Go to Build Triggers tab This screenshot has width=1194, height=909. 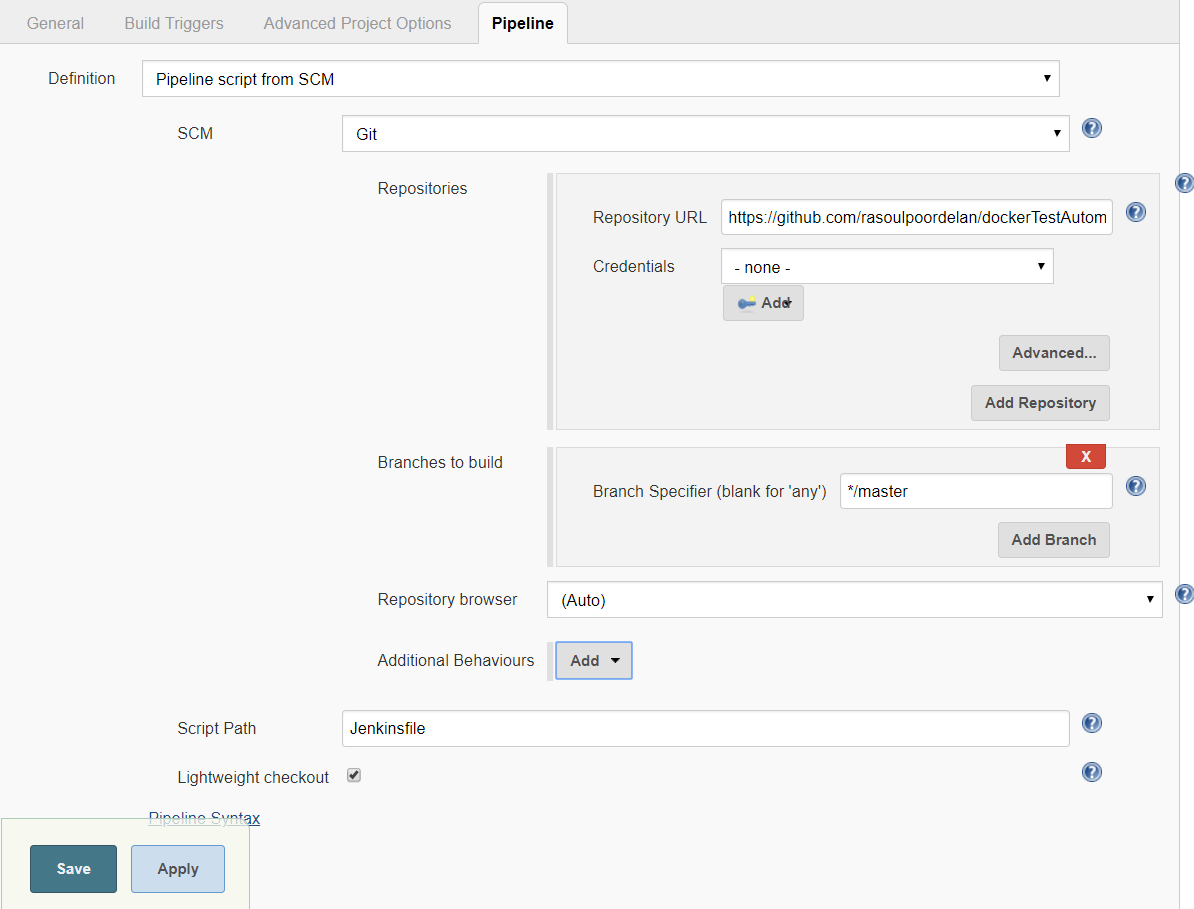pyautogui.click(x=174, y=23)
